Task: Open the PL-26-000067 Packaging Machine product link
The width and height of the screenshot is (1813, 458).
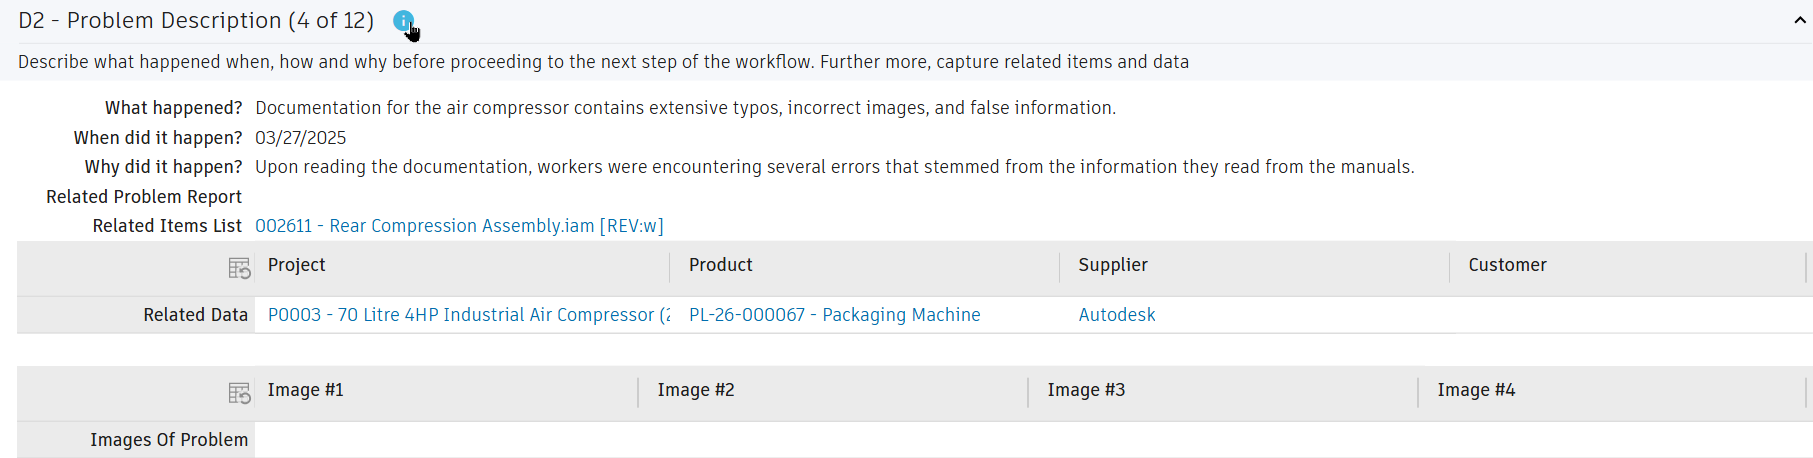Action: [834, 315]
